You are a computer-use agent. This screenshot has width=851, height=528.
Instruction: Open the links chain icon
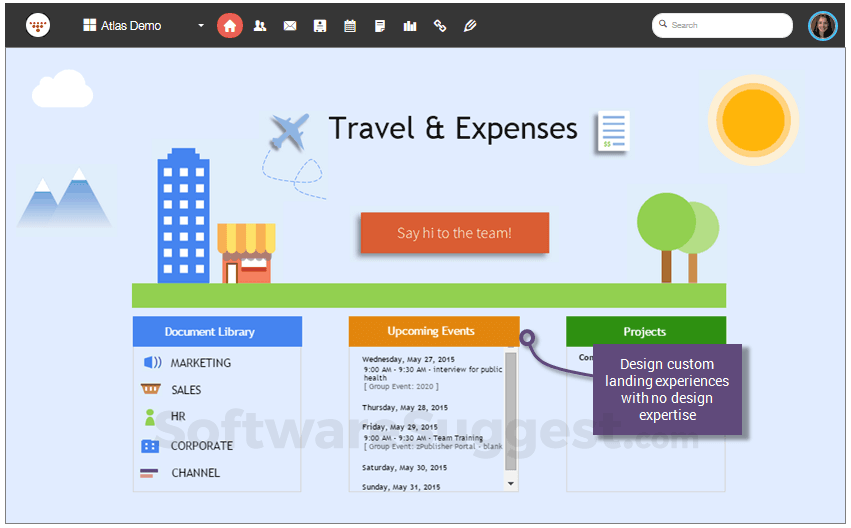point(440,26)
